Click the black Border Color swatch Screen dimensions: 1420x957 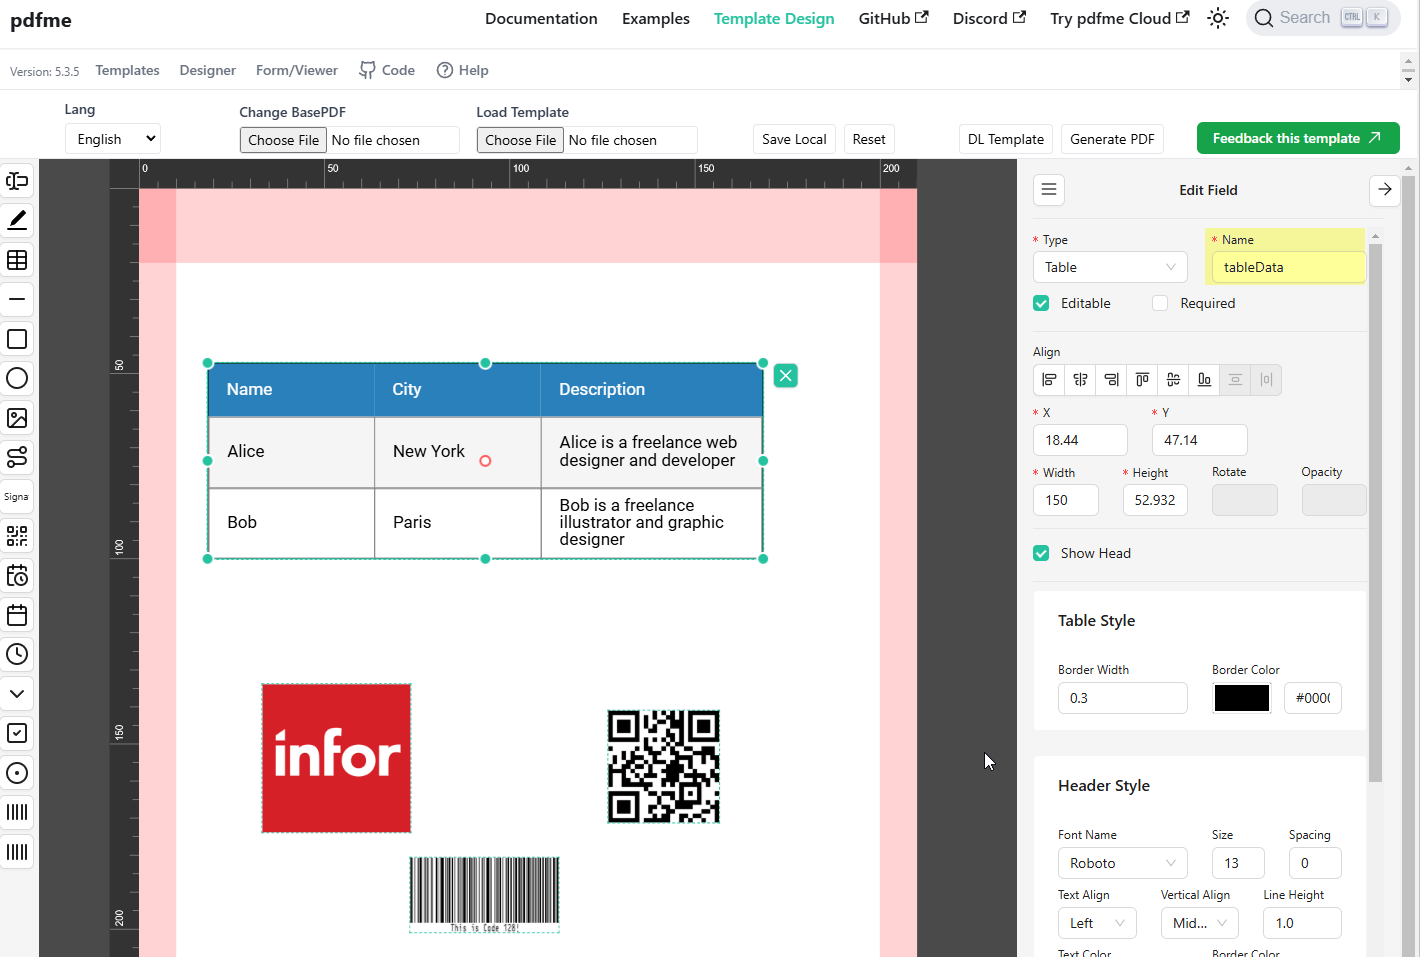click(x=1241, y=698)
